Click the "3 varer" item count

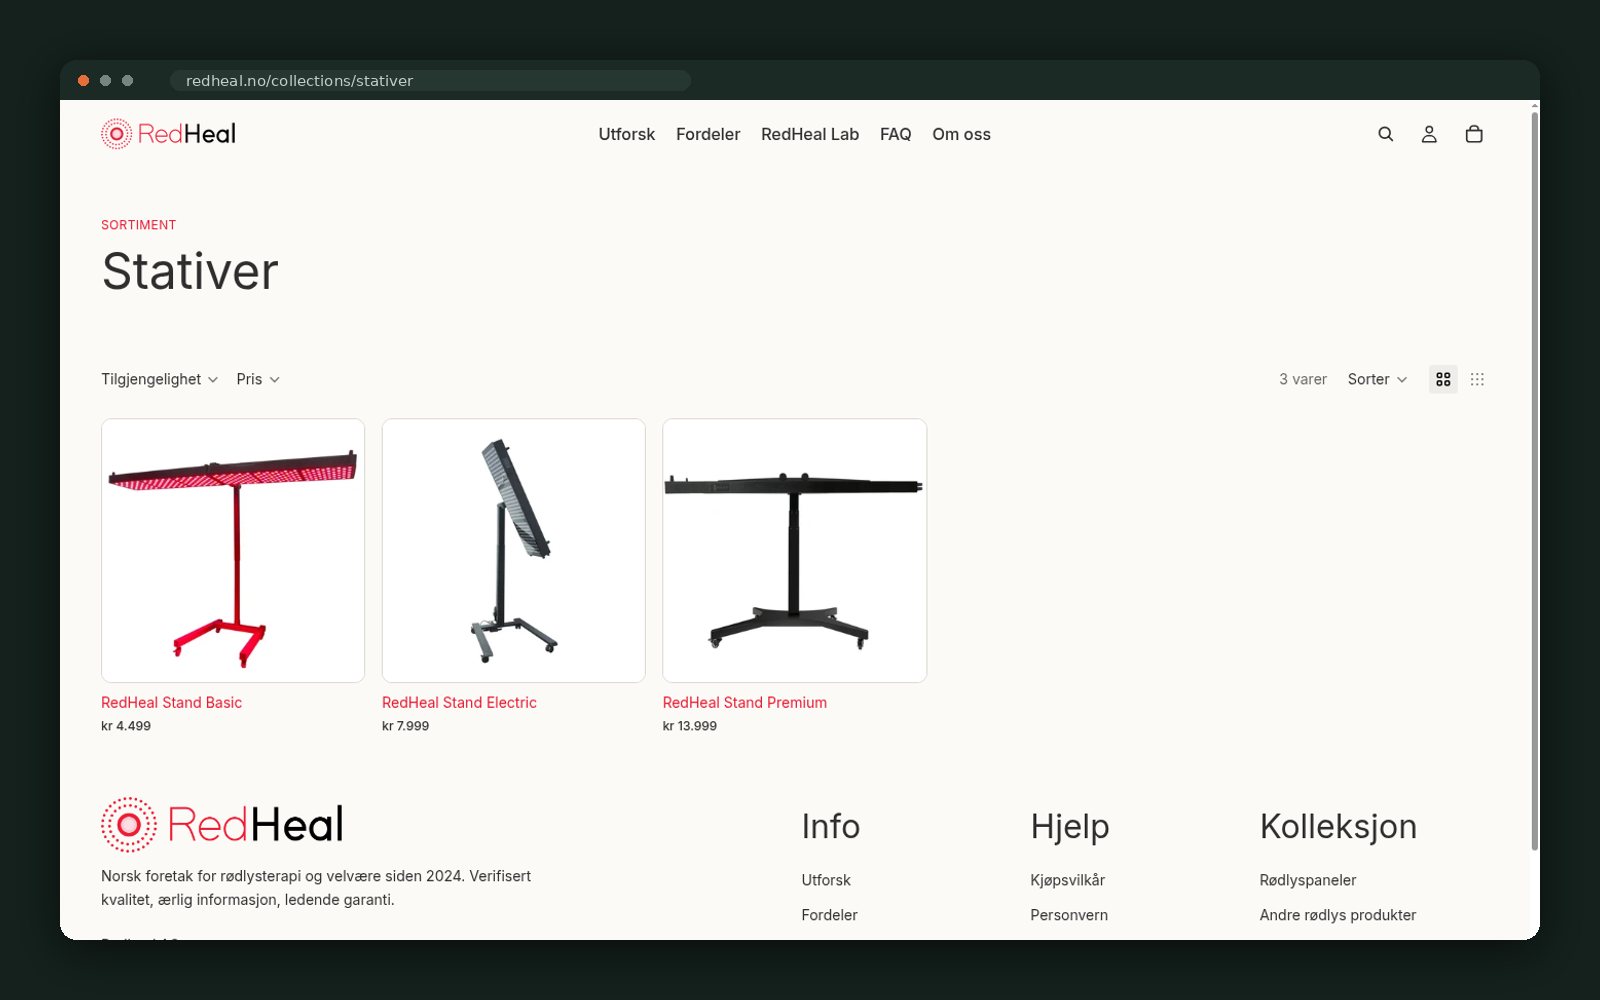(x=1303, y=379)
